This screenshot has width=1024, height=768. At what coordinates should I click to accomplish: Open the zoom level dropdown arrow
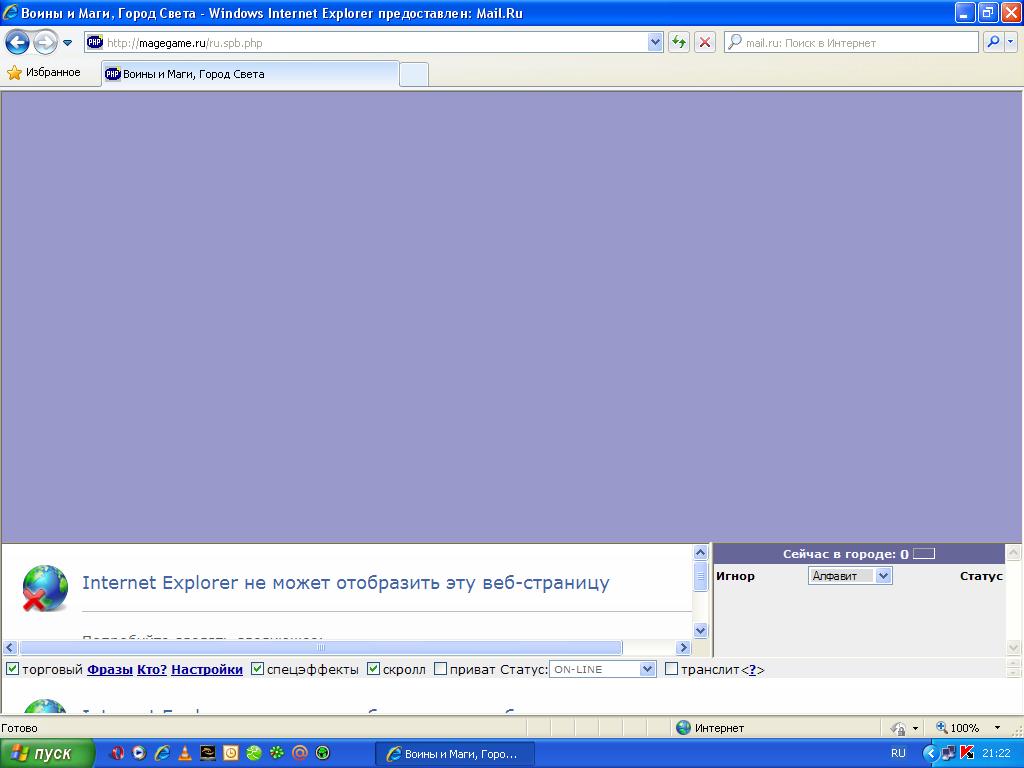tap(997, 728)
